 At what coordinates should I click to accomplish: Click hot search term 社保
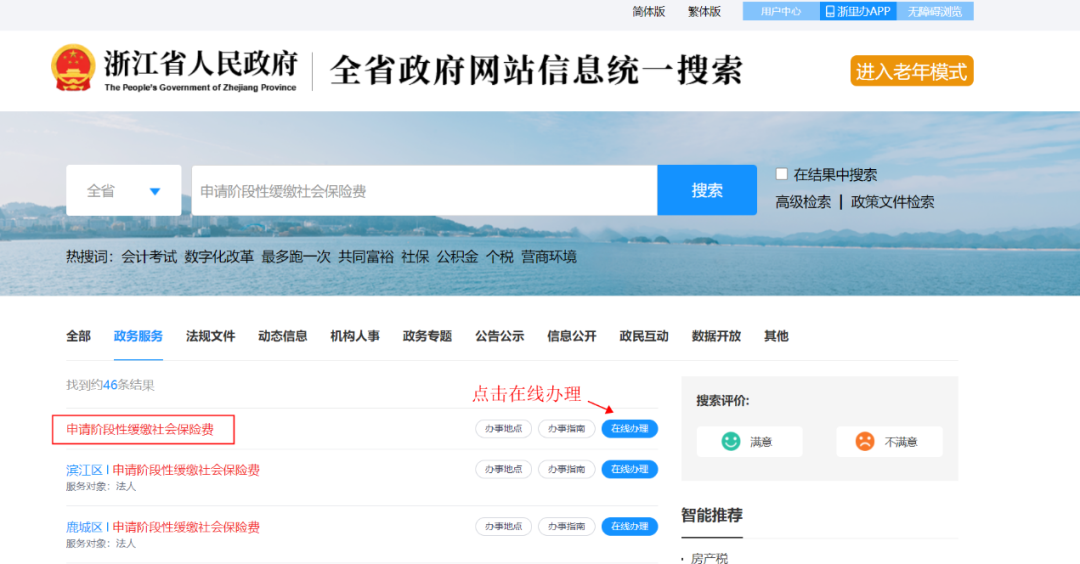click(x=415, y=257)
